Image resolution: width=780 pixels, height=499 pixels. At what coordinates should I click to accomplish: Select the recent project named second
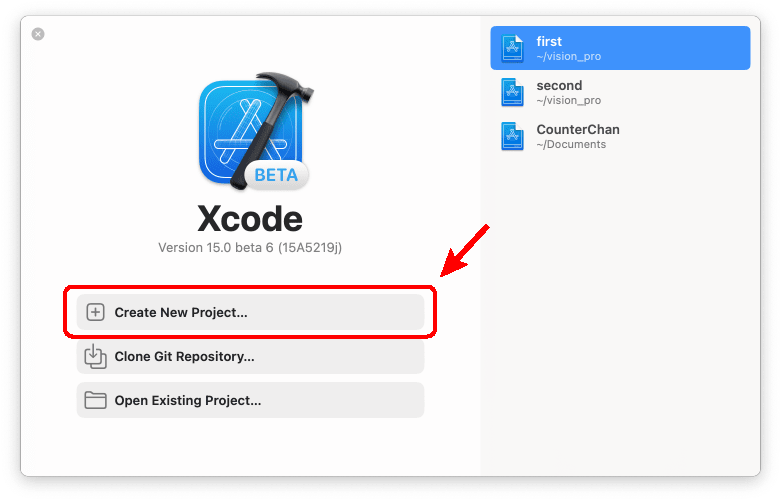point(620,92)
